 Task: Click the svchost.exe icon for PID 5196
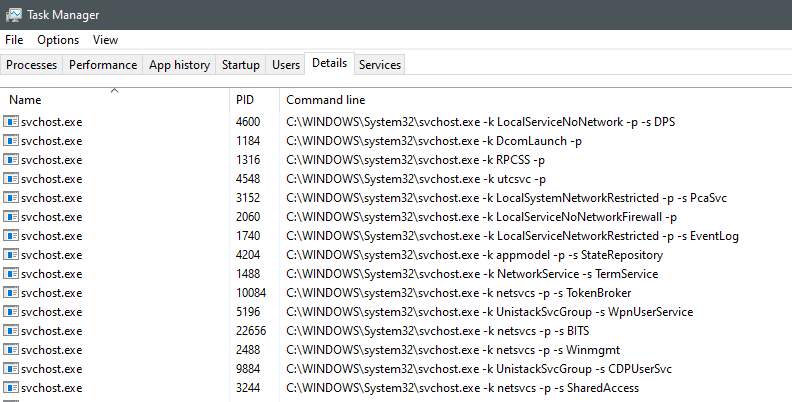click(11, 312)
